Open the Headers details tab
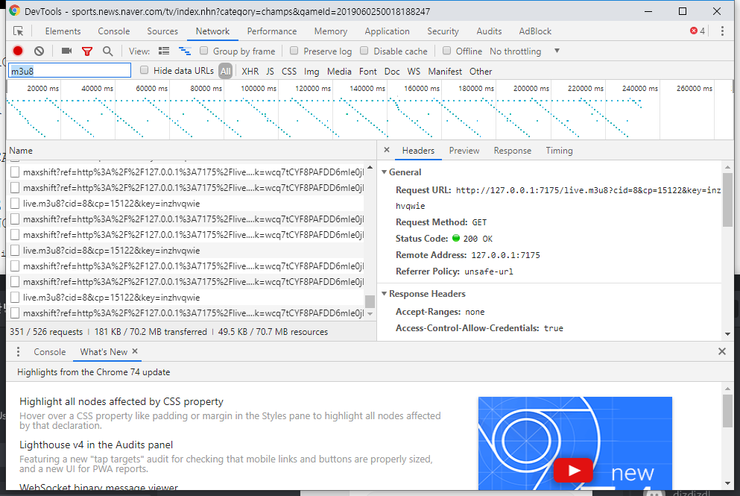 tap(418, 151)
